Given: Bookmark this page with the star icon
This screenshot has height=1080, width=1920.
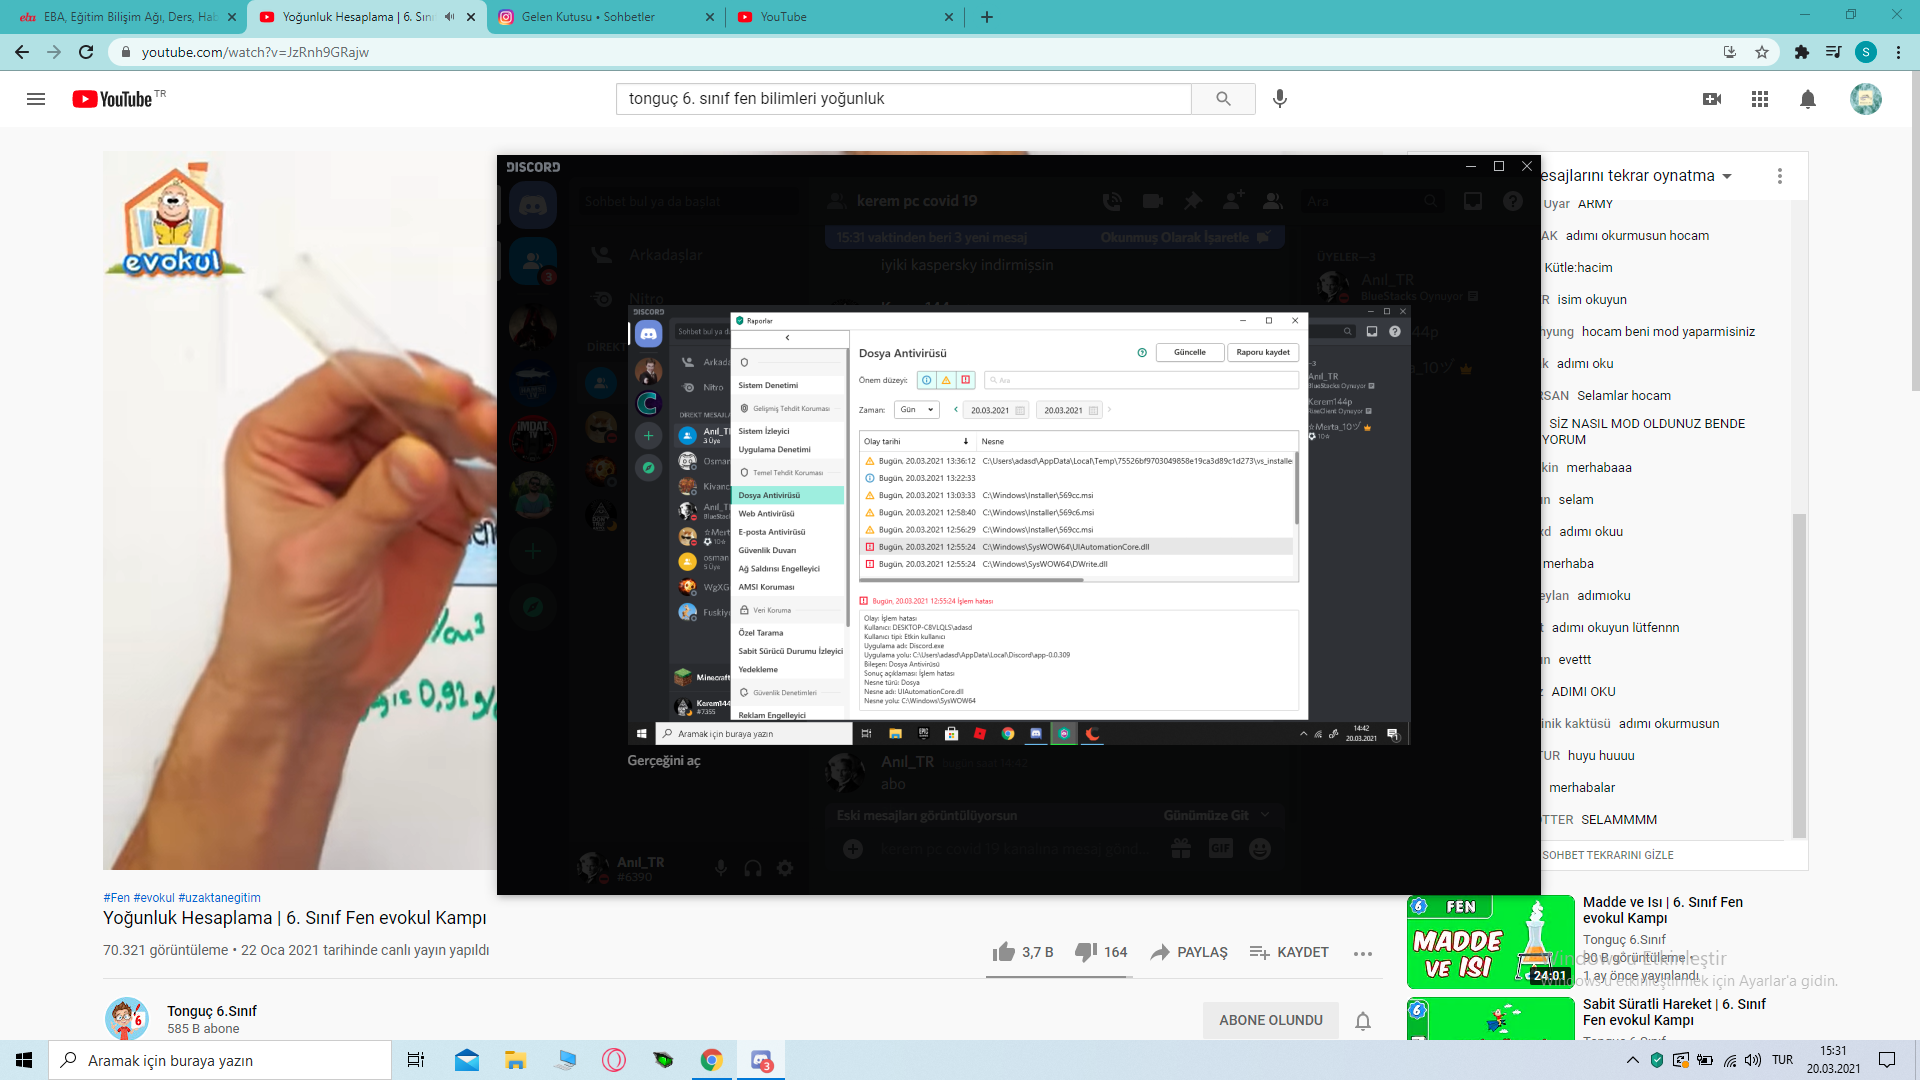Looking at the screenshot, I should [x=1762, y=52].
